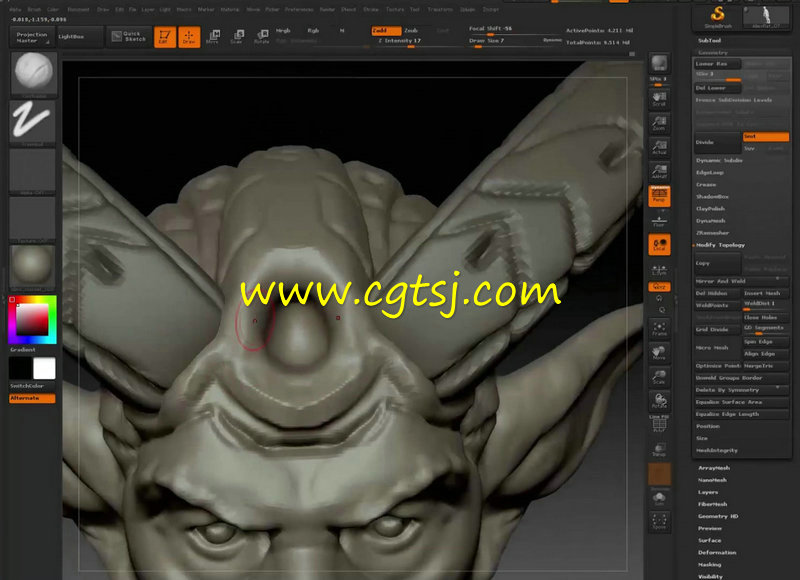The image size is (800, 580).
Task: Click the SwitchColor button
Action: pyautogui.click(x=27, y=386)
